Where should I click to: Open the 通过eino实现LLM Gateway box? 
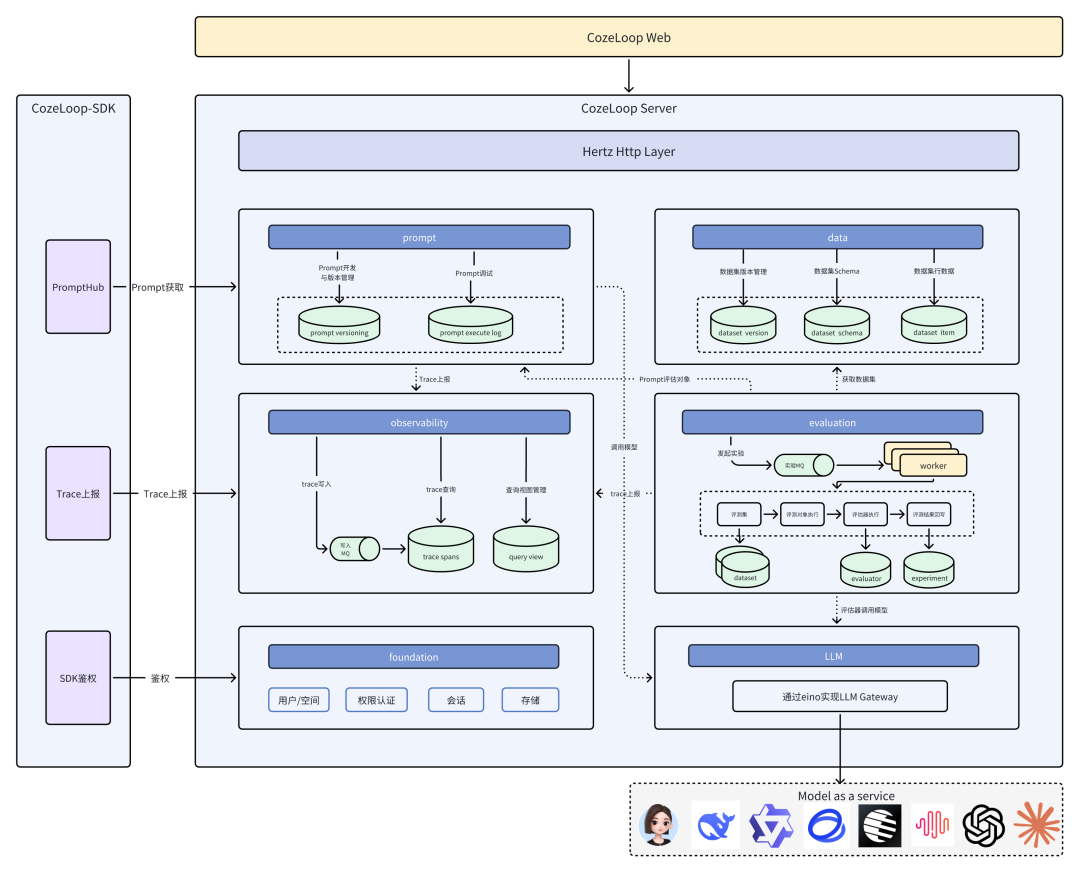click(x=841, y=695)
